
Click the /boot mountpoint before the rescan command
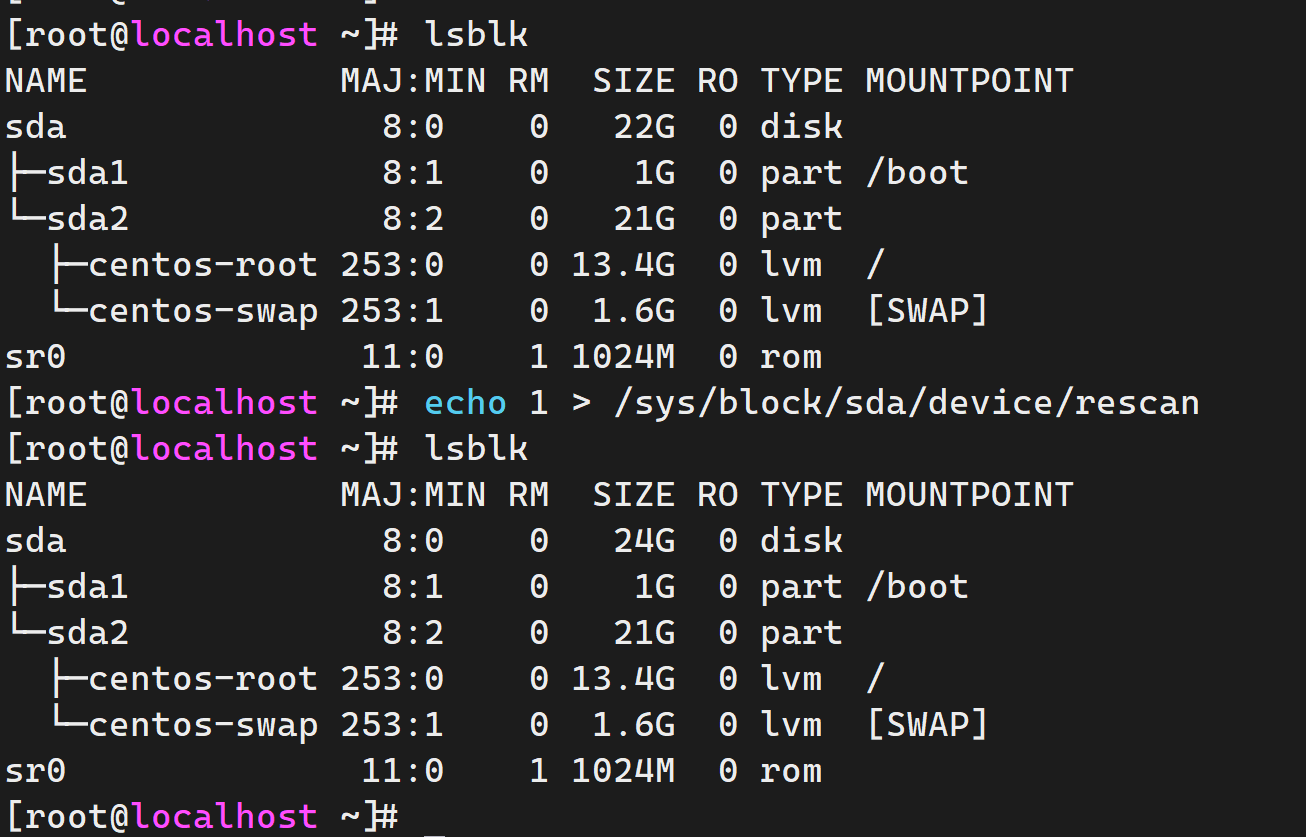(x=916, y=173)
